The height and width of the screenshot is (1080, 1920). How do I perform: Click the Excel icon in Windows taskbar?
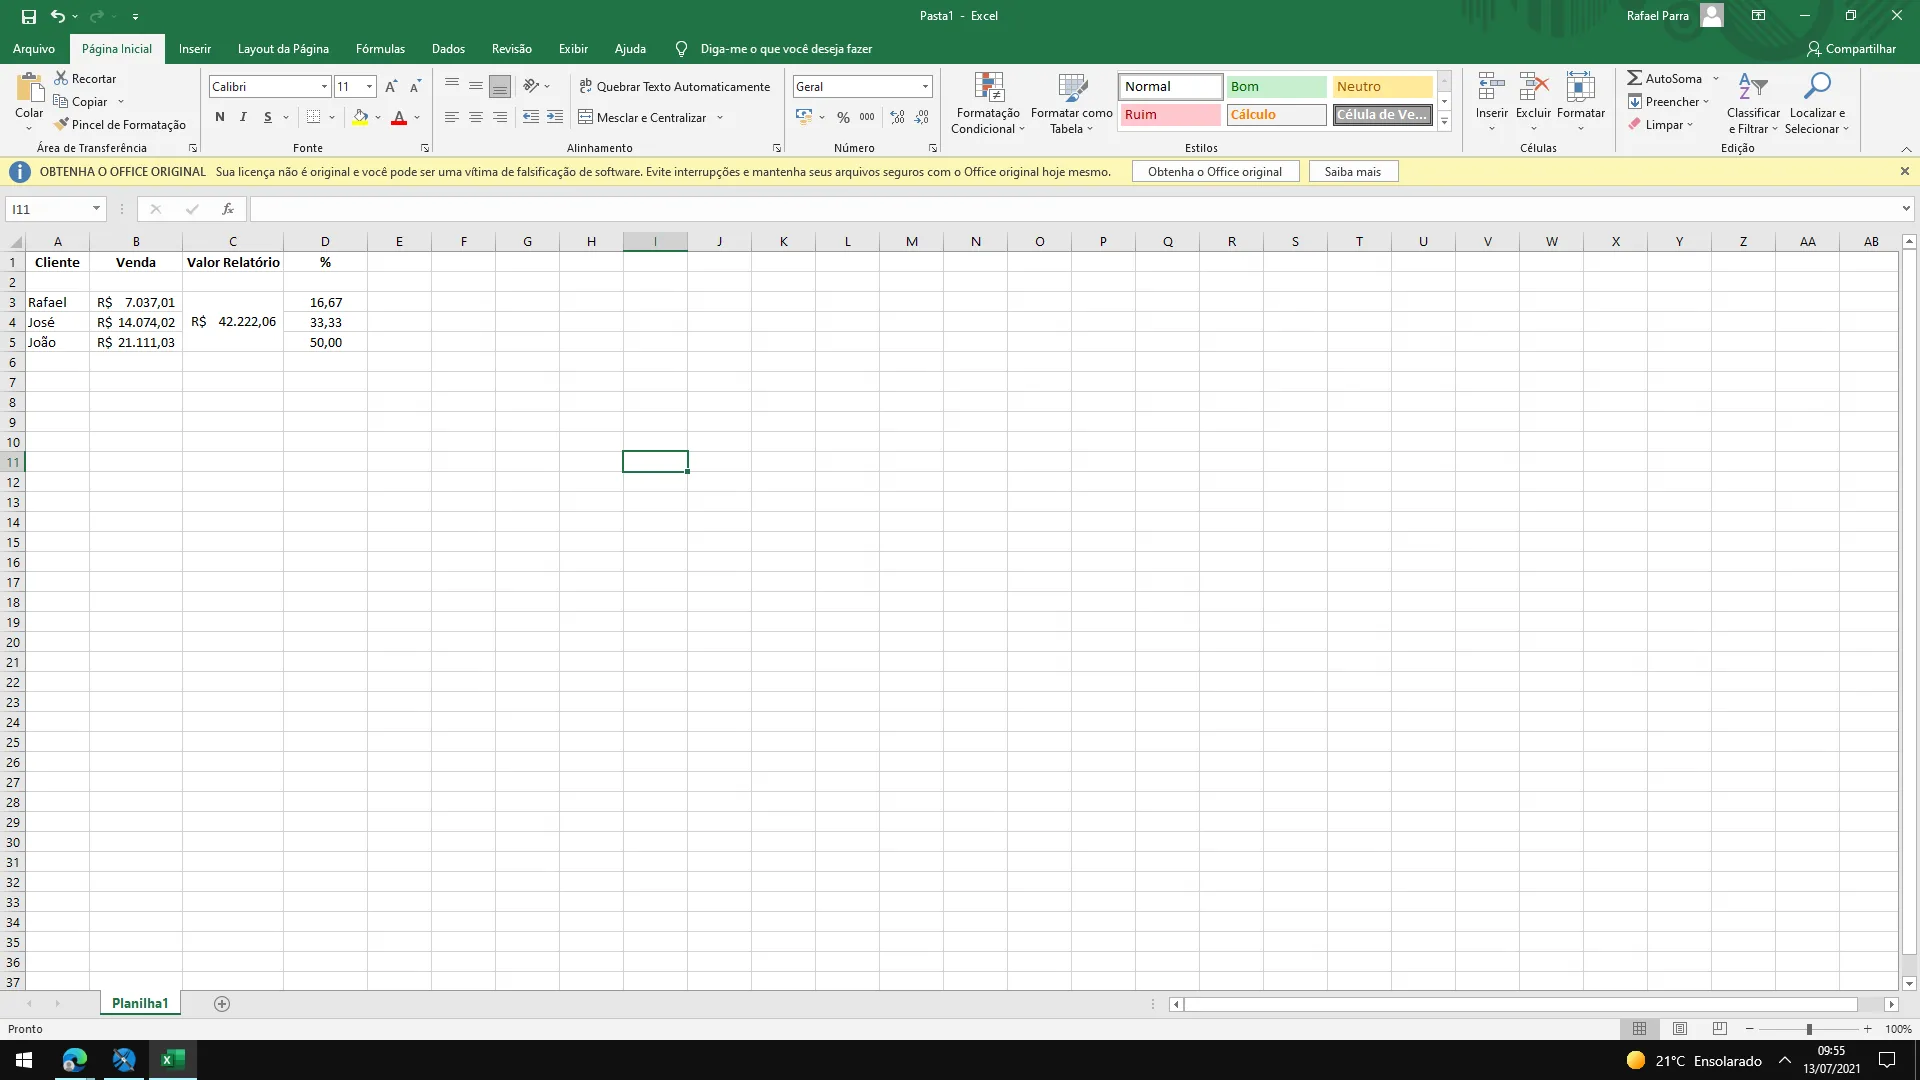[x=172, y=1060]
